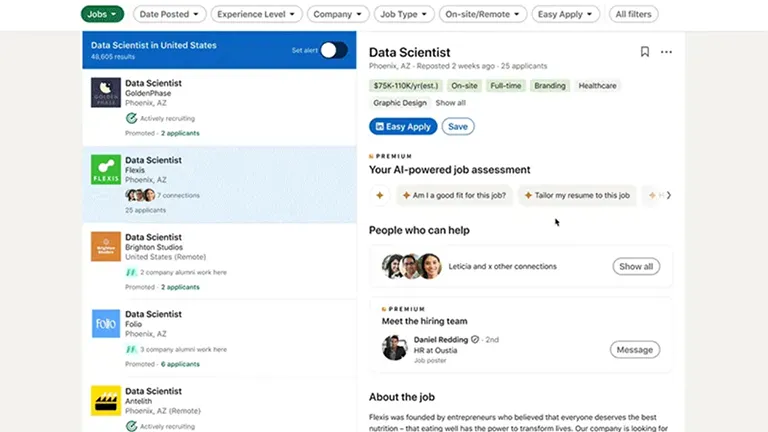
Task: Click '2 applicants' under Brighton Studios
Action: coord(180,287)
